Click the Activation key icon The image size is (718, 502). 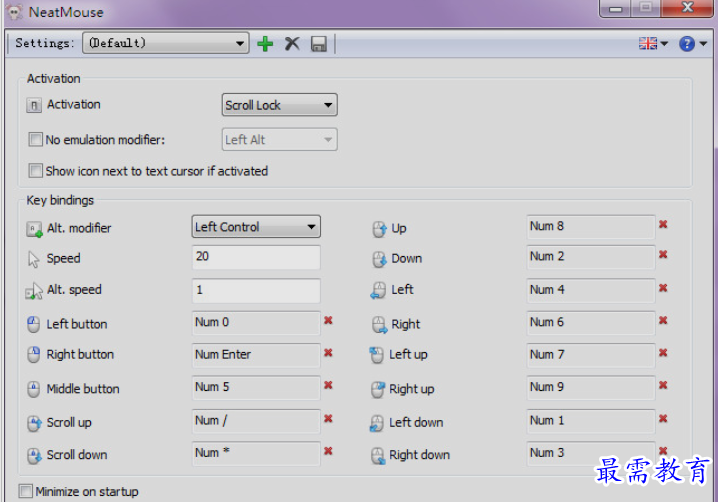click(x=34, y=105)
